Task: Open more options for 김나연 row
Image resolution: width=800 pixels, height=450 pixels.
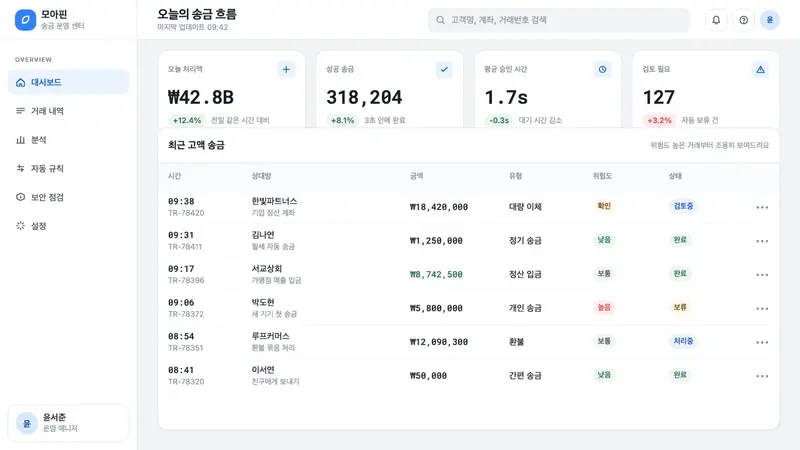Action: (762, 241)
